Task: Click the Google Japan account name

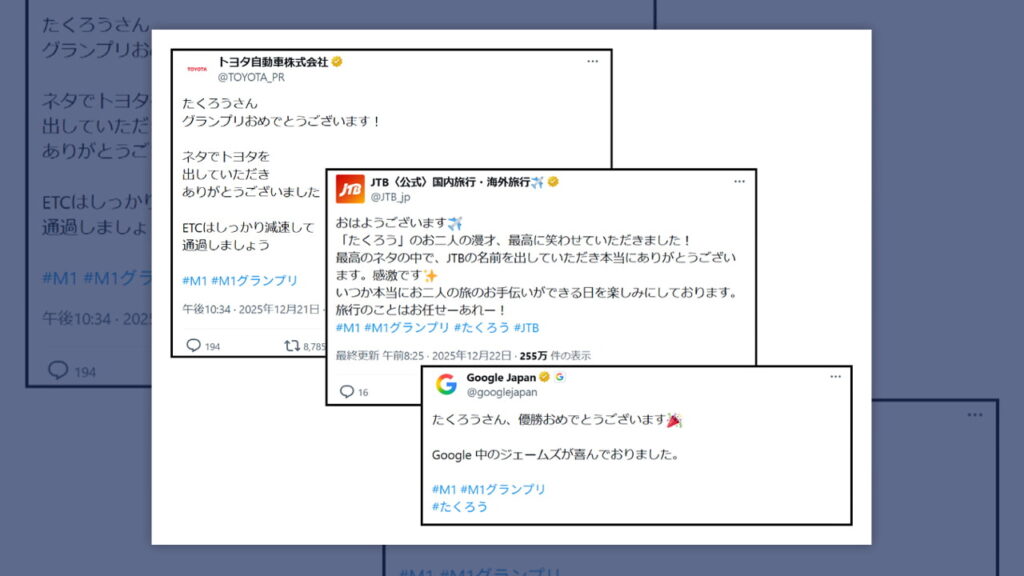Action: click(501, 377)
